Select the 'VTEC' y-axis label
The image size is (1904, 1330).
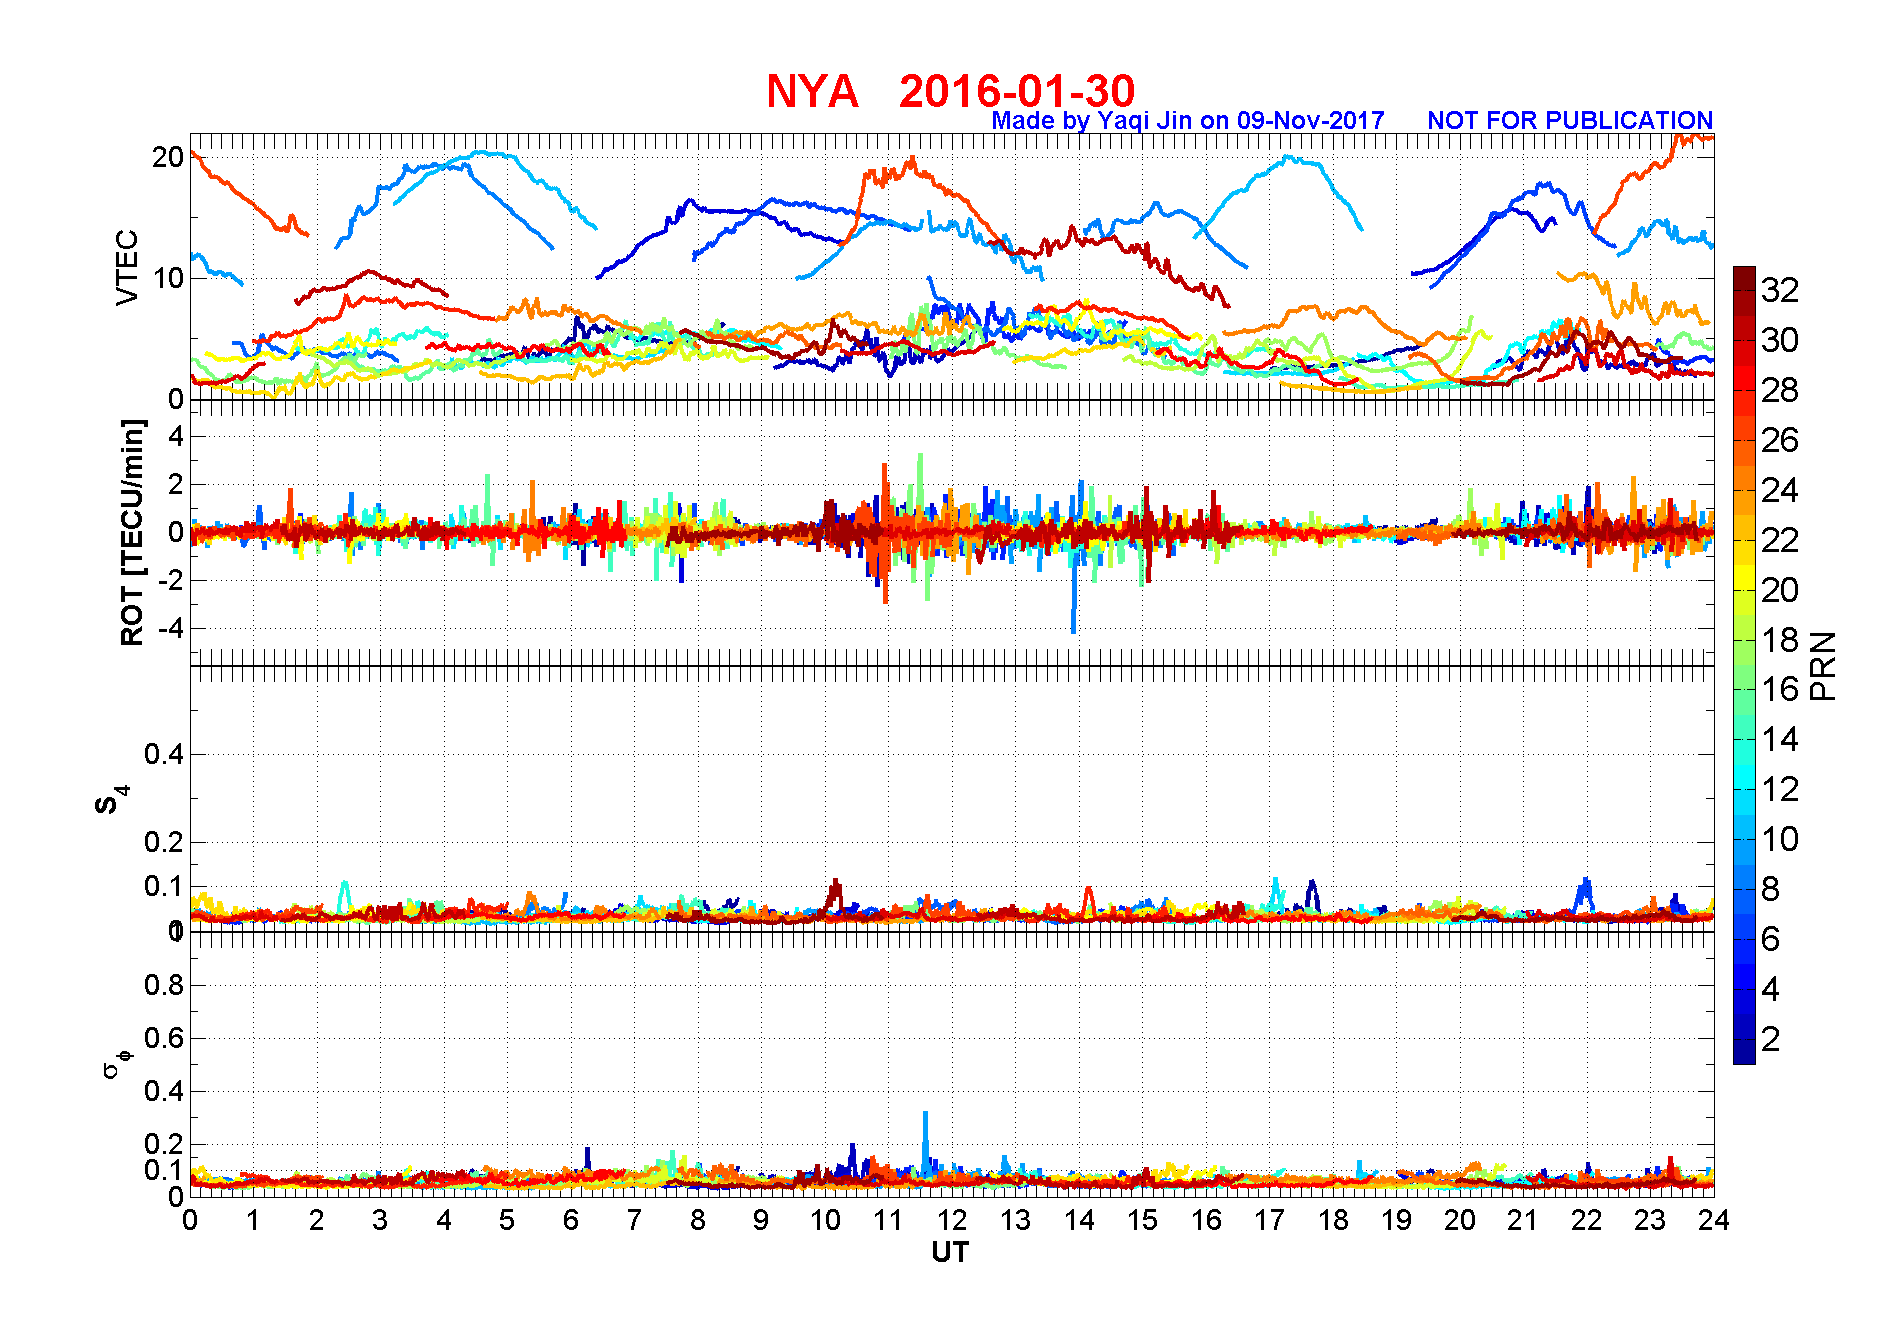click(127, 267)
